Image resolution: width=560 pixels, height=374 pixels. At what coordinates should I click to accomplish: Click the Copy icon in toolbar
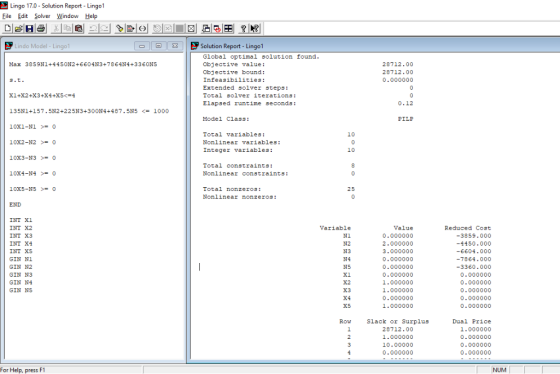click(x=67, y=29)
